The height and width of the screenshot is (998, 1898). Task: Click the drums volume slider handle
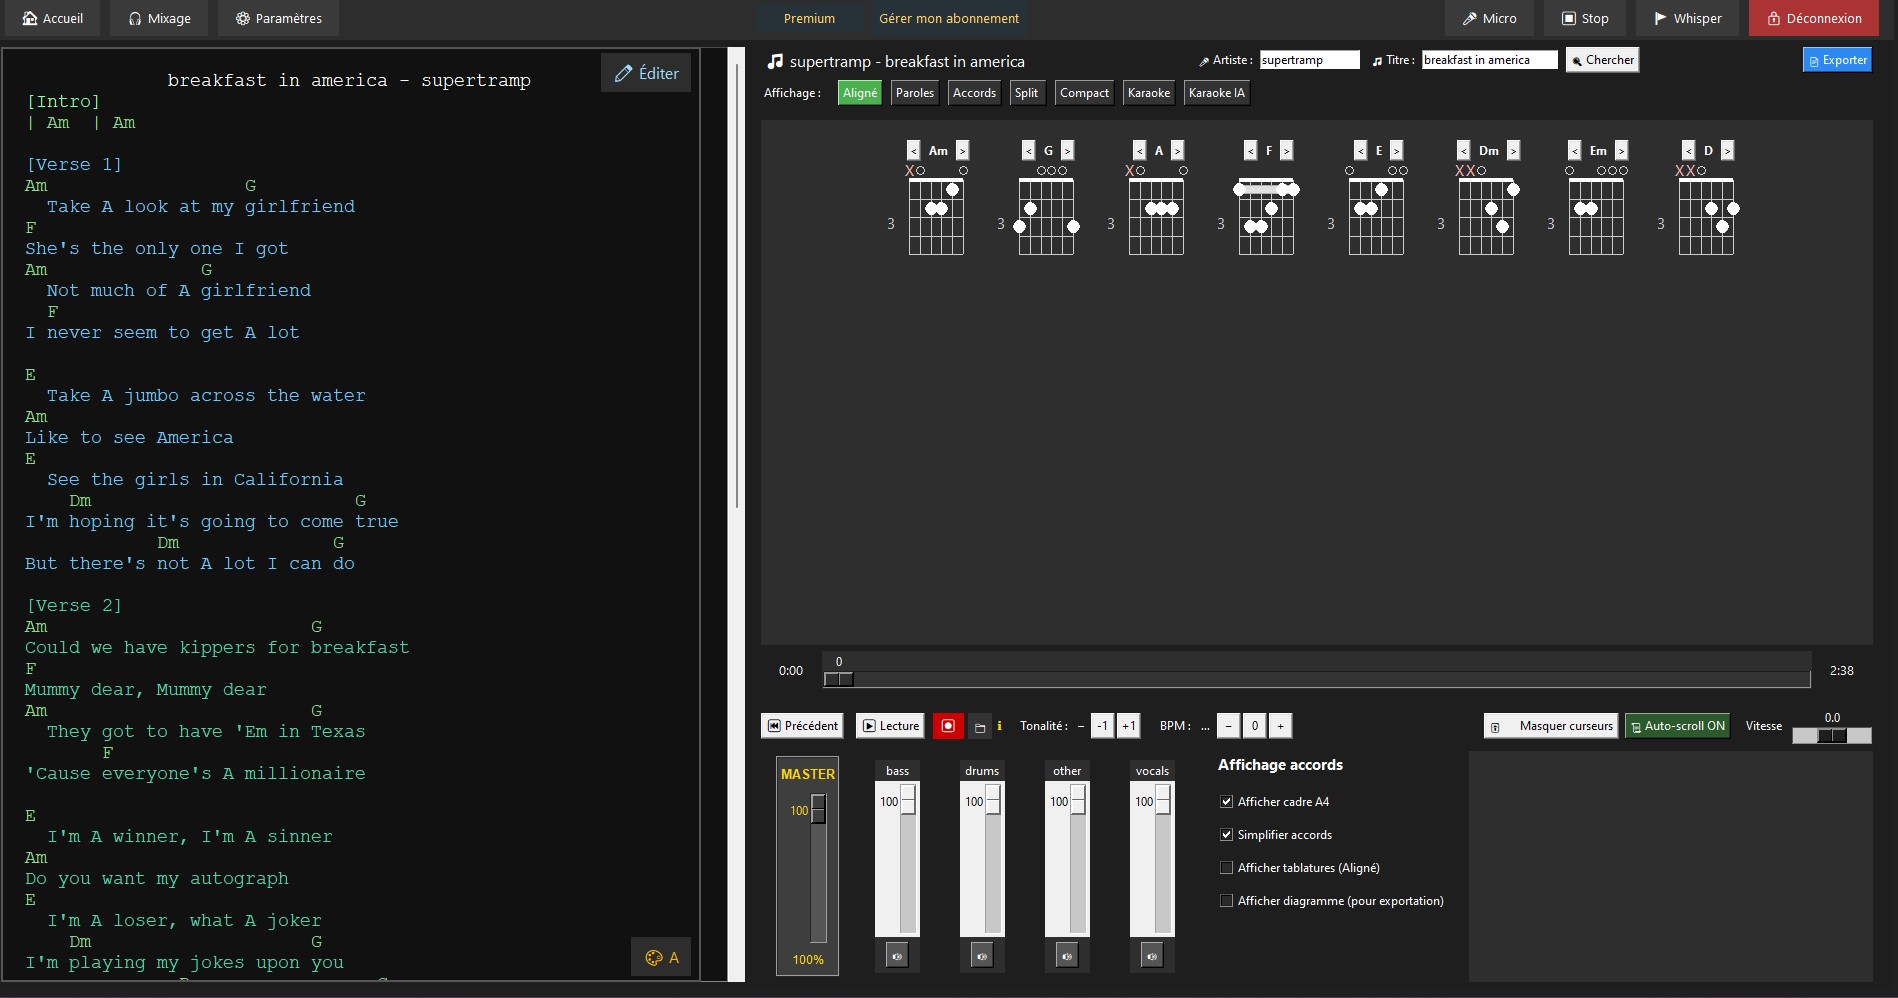coord(993,800)
